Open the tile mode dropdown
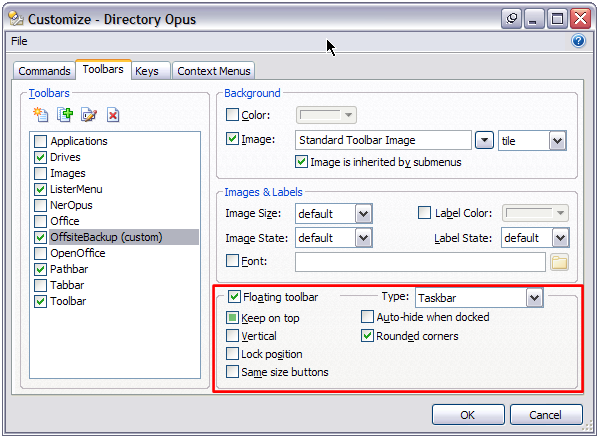Image resolution: width=599 pixels, height=438 pixels. click(557, 141)
